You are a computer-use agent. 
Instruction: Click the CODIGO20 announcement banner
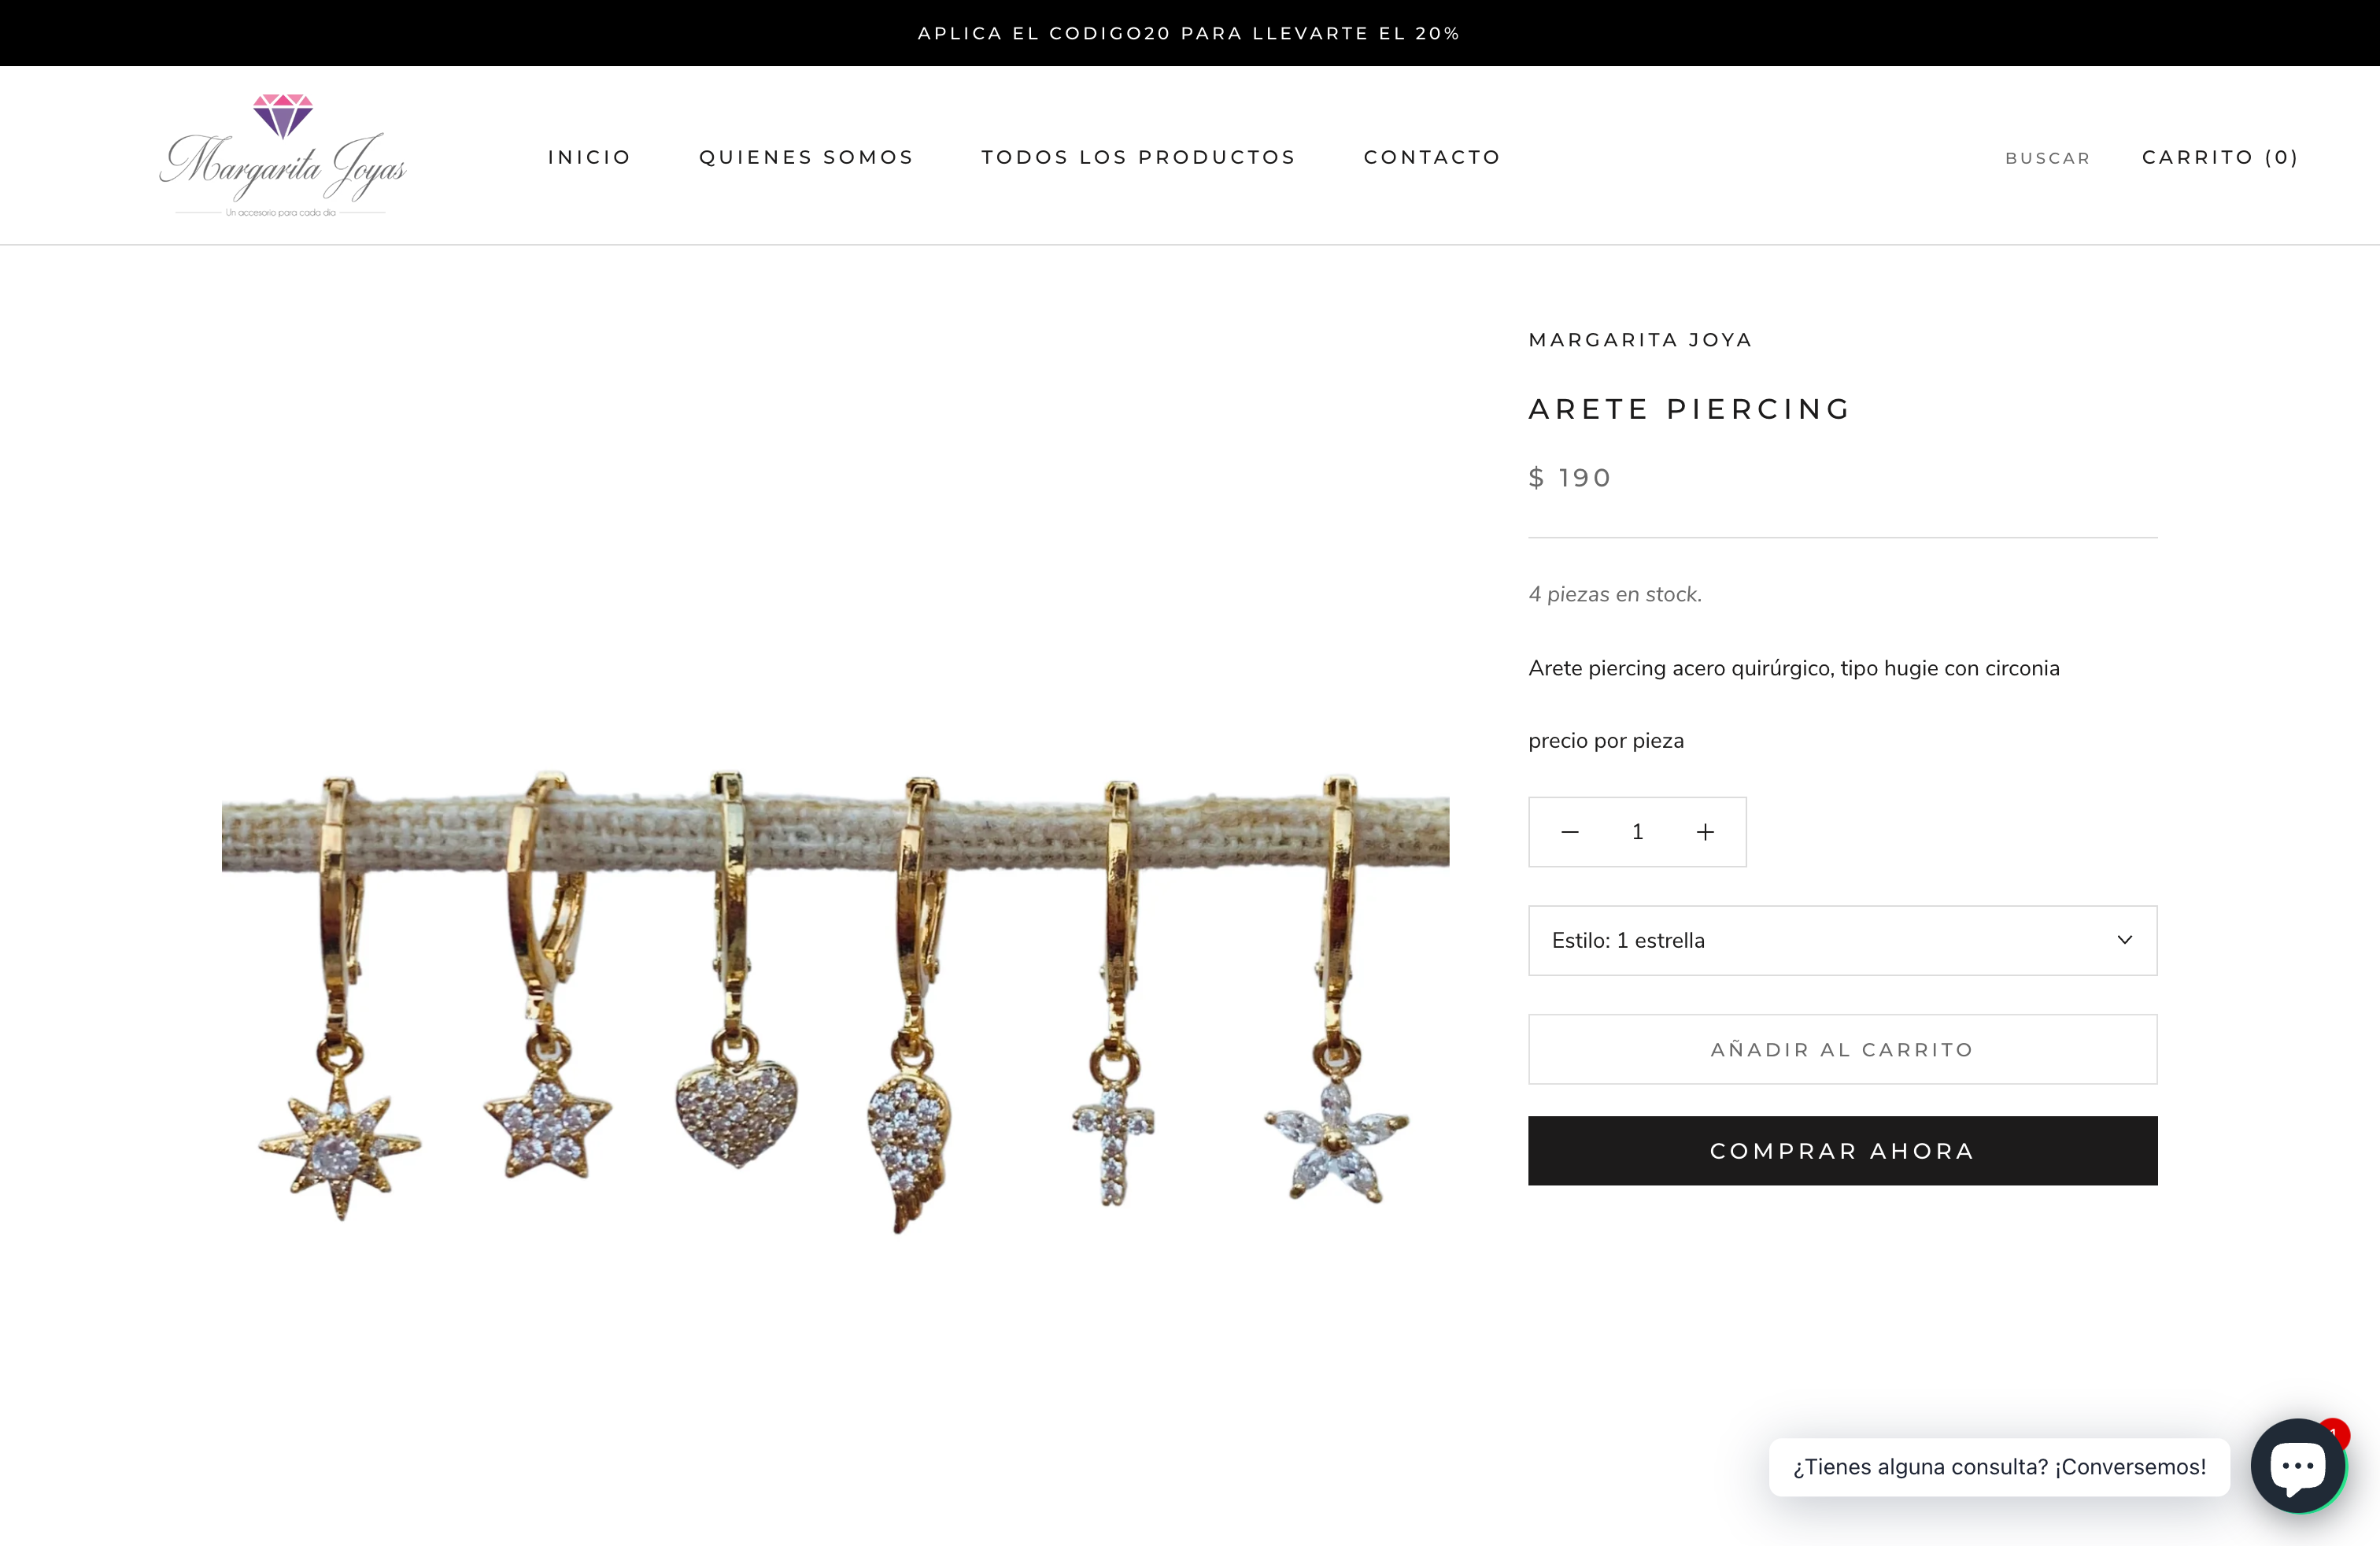tap(1189, 33)
